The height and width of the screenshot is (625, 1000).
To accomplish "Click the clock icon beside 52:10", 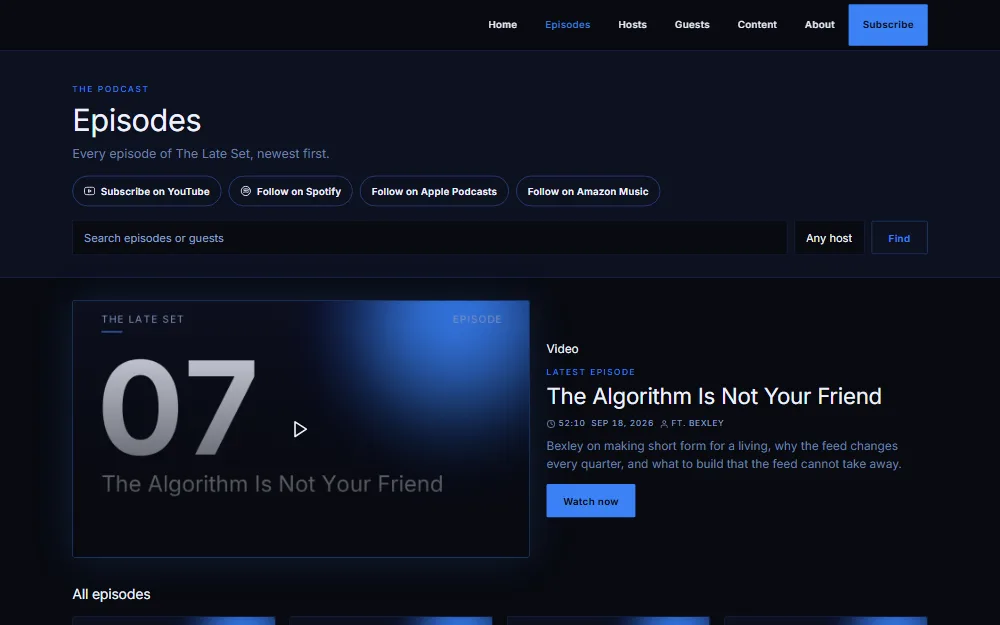I will pyautogui.click(x=551, y=423).
